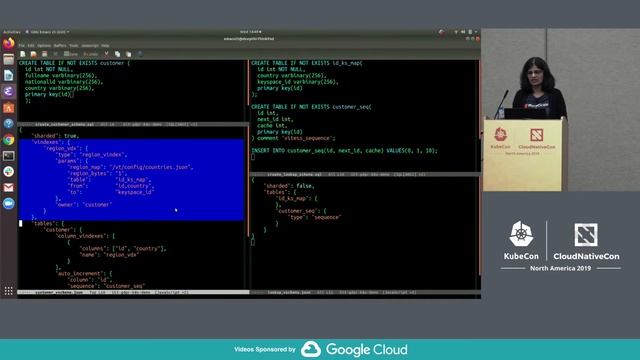Click 'CREATE TABLE IF NOT EXISTS customer_seq(' line
640x360 pixels.
(x=311, y=107)
